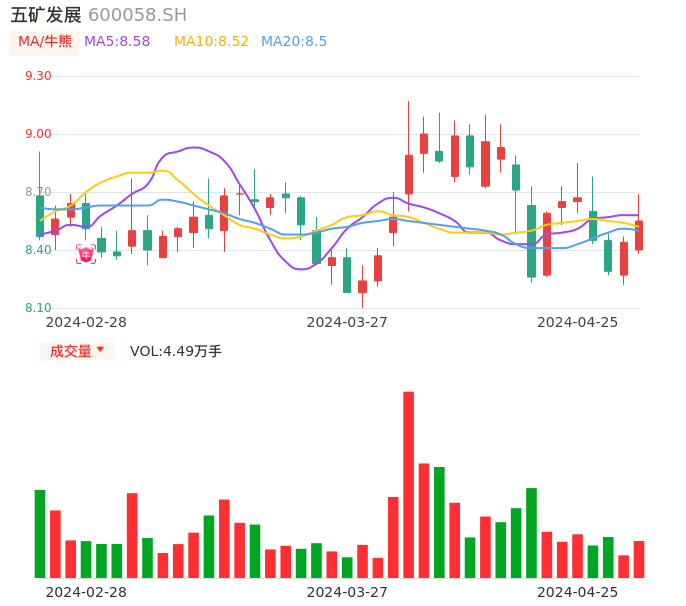Open the MA/牛熊 indicator selector
The height and width of the screenshot is (606, 686).
pos(44,42)
